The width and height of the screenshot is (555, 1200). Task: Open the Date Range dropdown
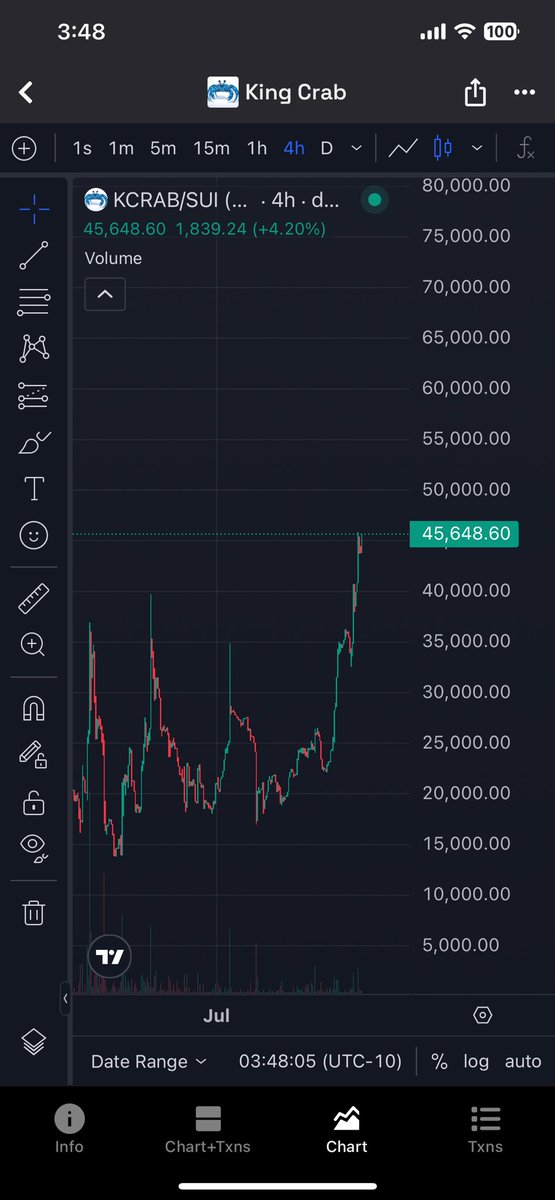pos(149,1061)
